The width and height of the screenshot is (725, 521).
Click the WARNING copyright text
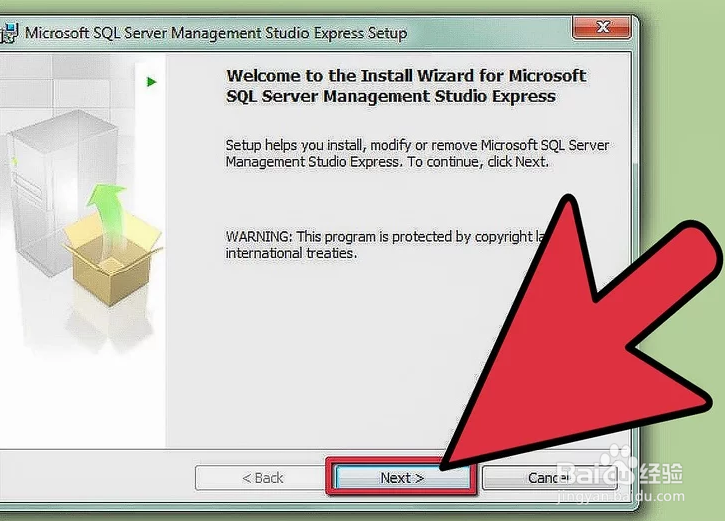(385, 245)
